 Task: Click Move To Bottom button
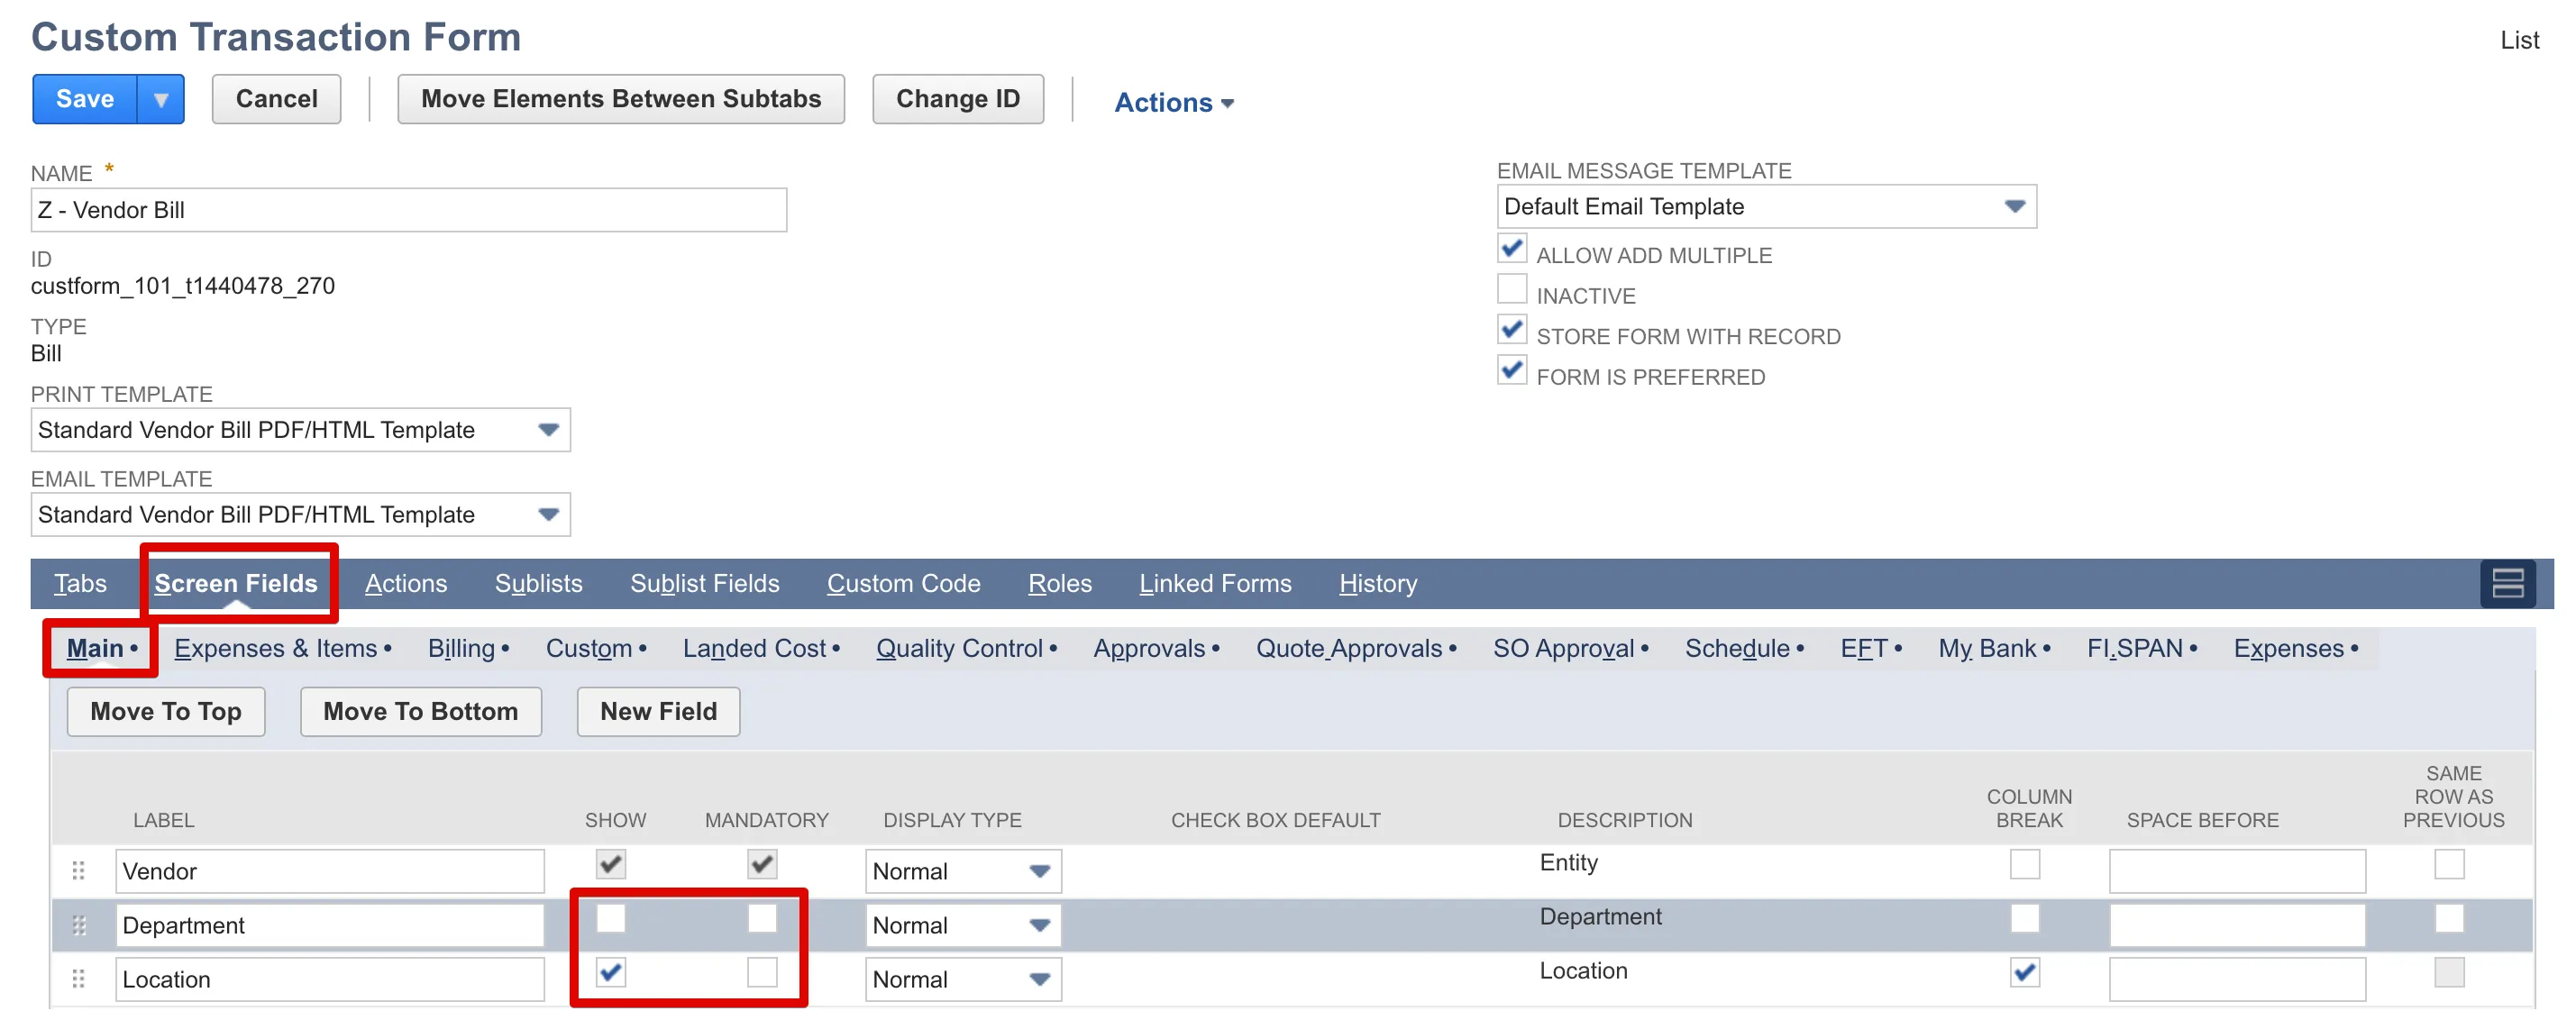click(x=420, y=711)
